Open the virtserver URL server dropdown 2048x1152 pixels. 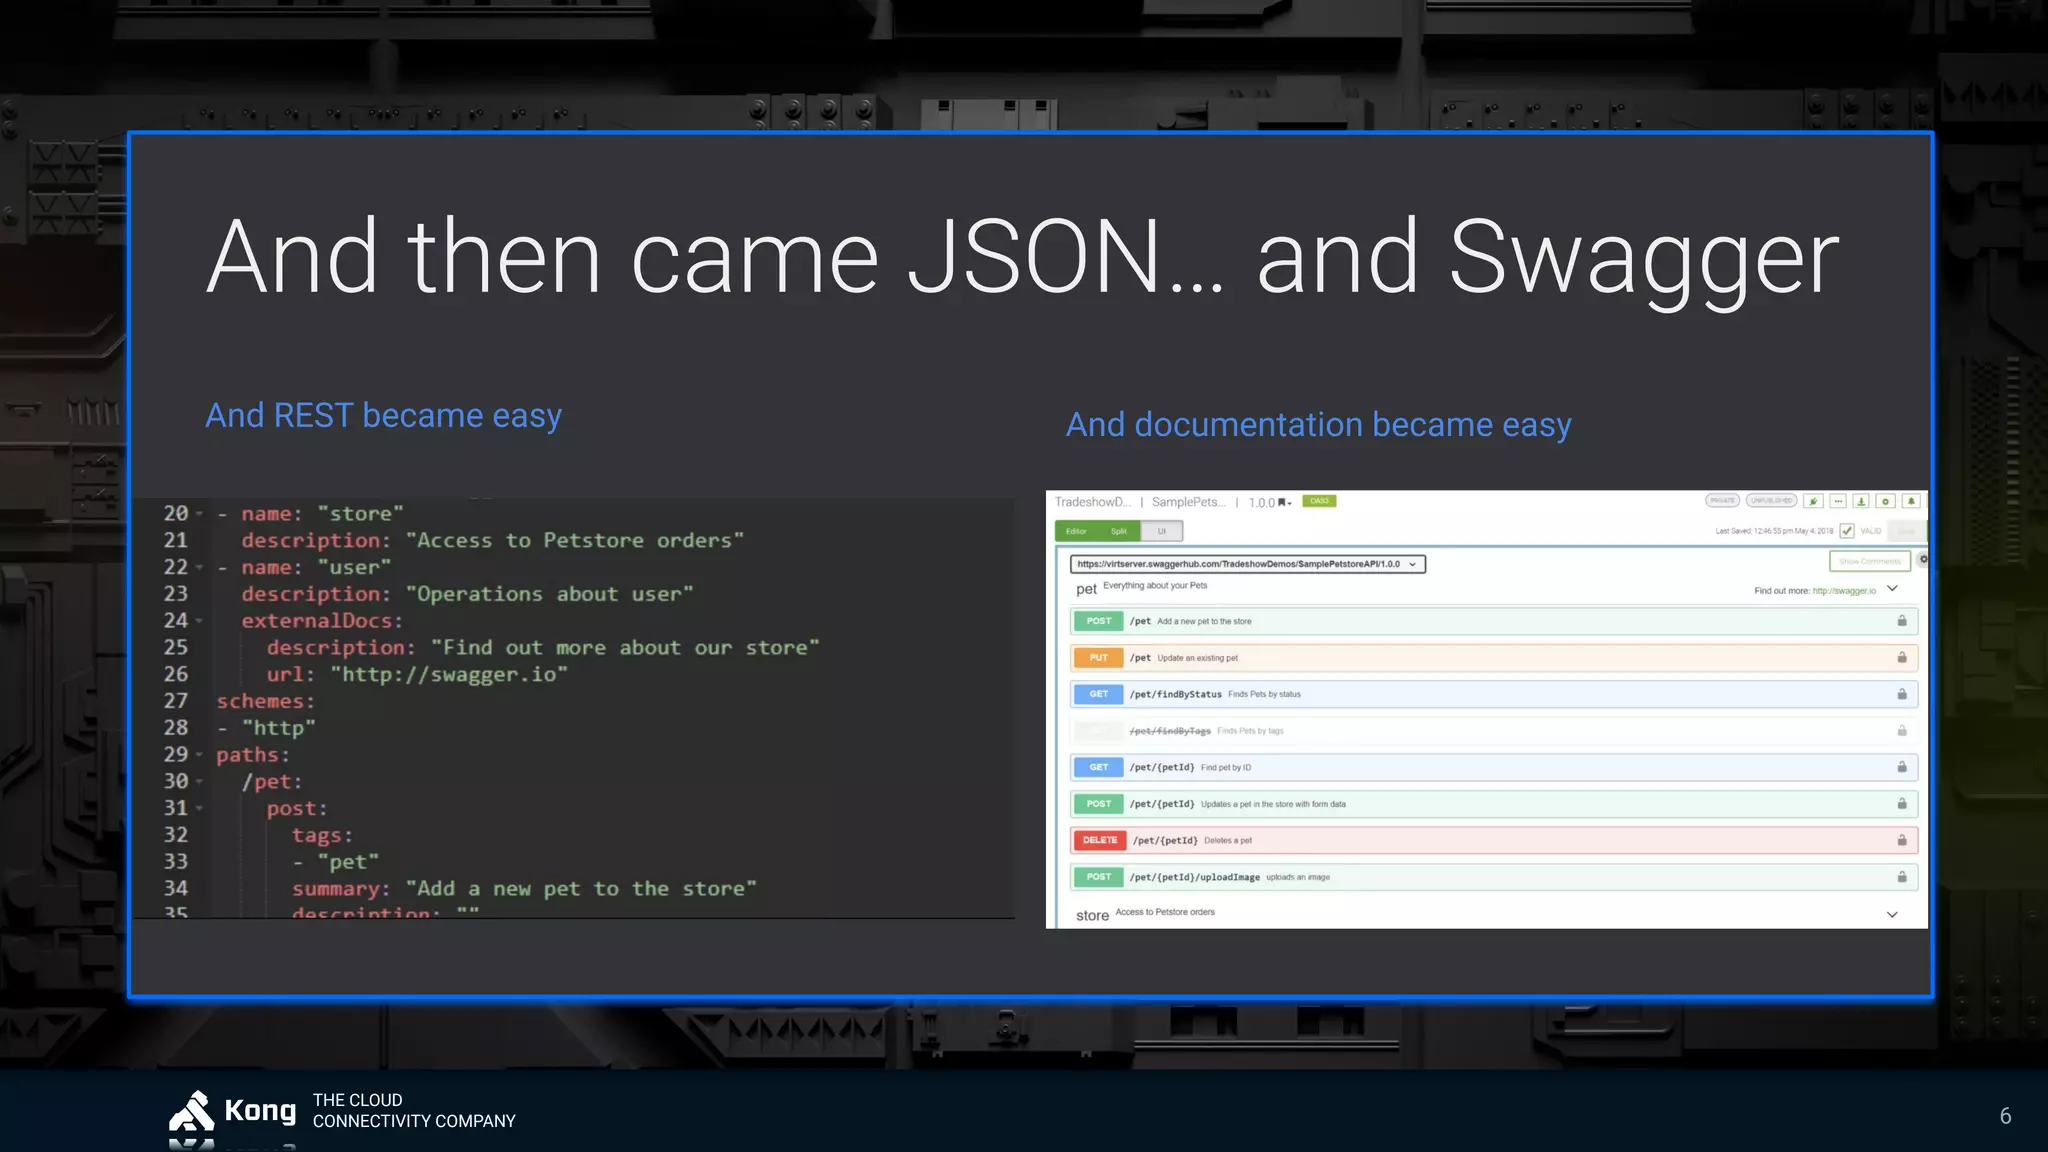[x=1247, y=564]
